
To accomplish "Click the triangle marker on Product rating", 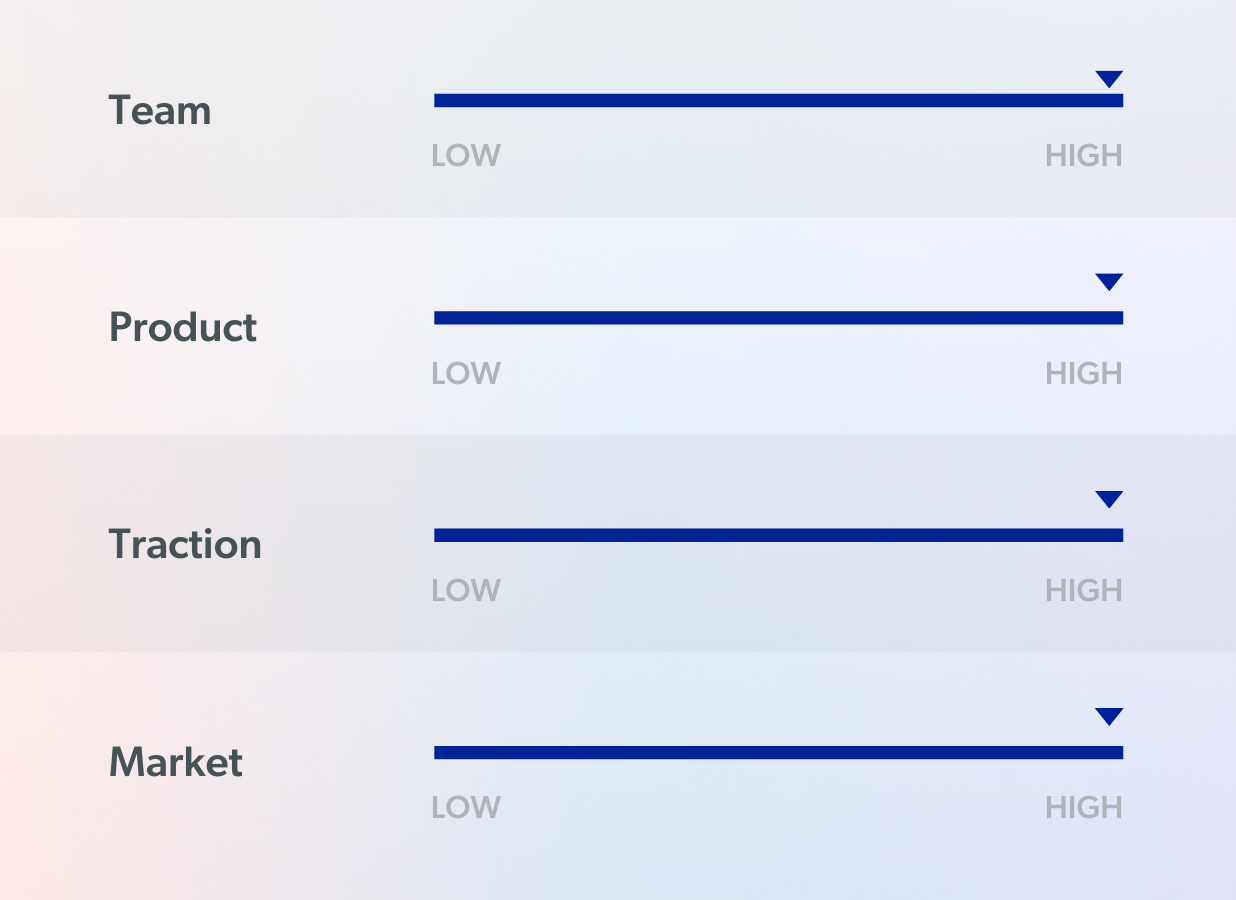I will point(1109,282).
